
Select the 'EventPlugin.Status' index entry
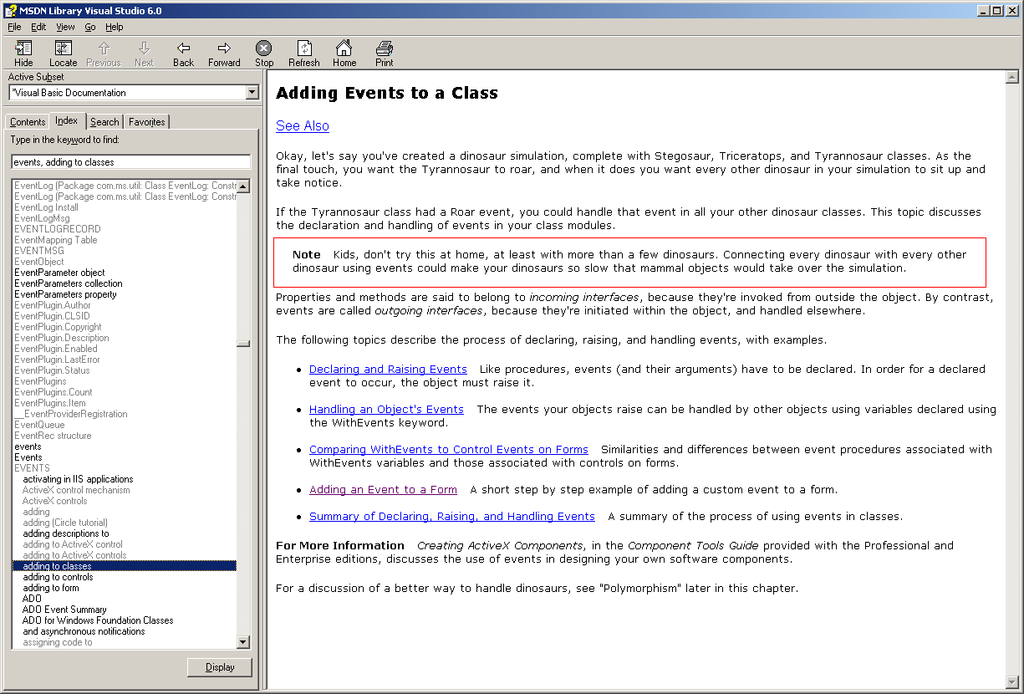click(x=52, y=371)
